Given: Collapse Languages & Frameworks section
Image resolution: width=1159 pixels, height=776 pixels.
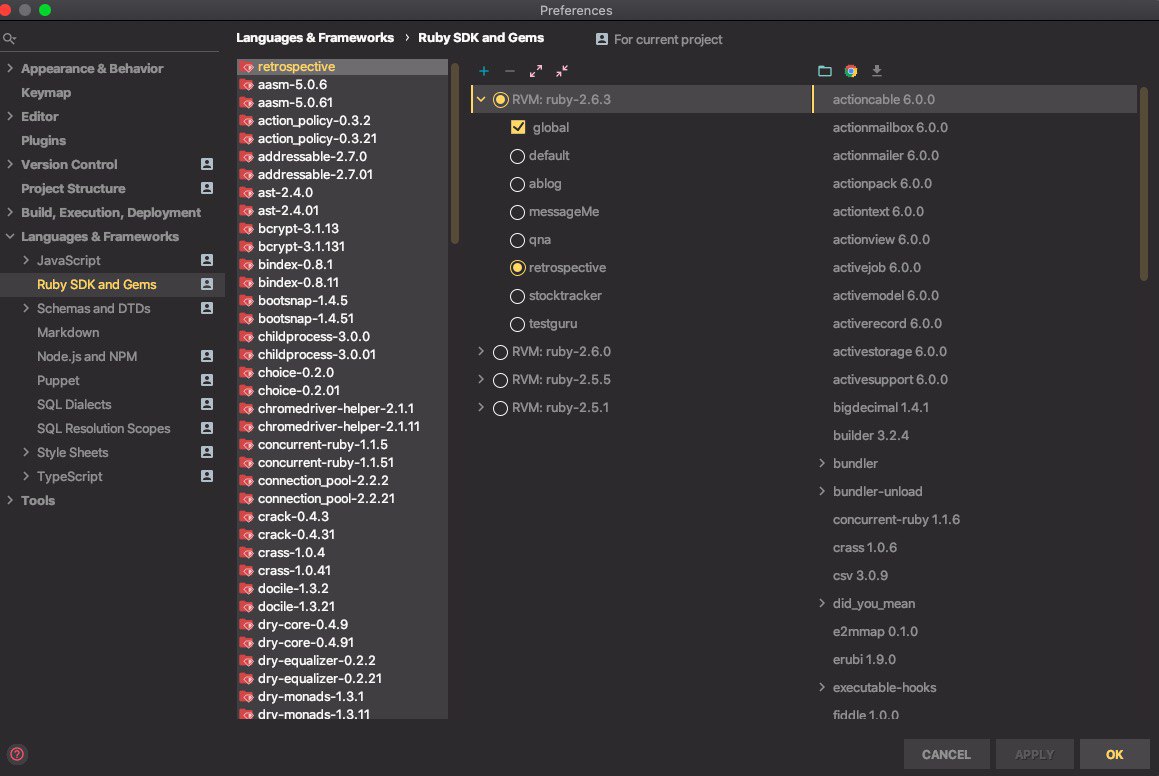Looking at the screenshot, I should 10,236.
